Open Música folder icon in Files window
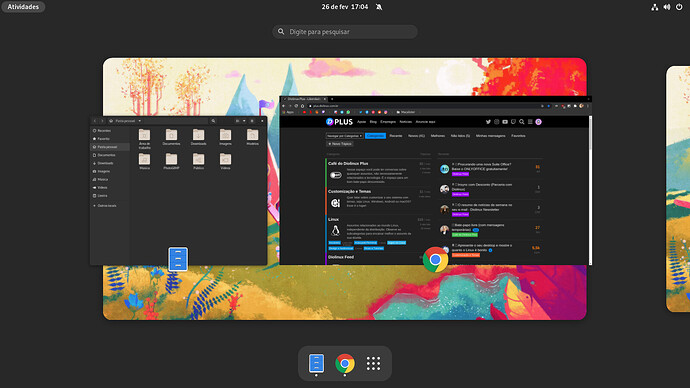The image size is (690, 388). pos(144,159)
